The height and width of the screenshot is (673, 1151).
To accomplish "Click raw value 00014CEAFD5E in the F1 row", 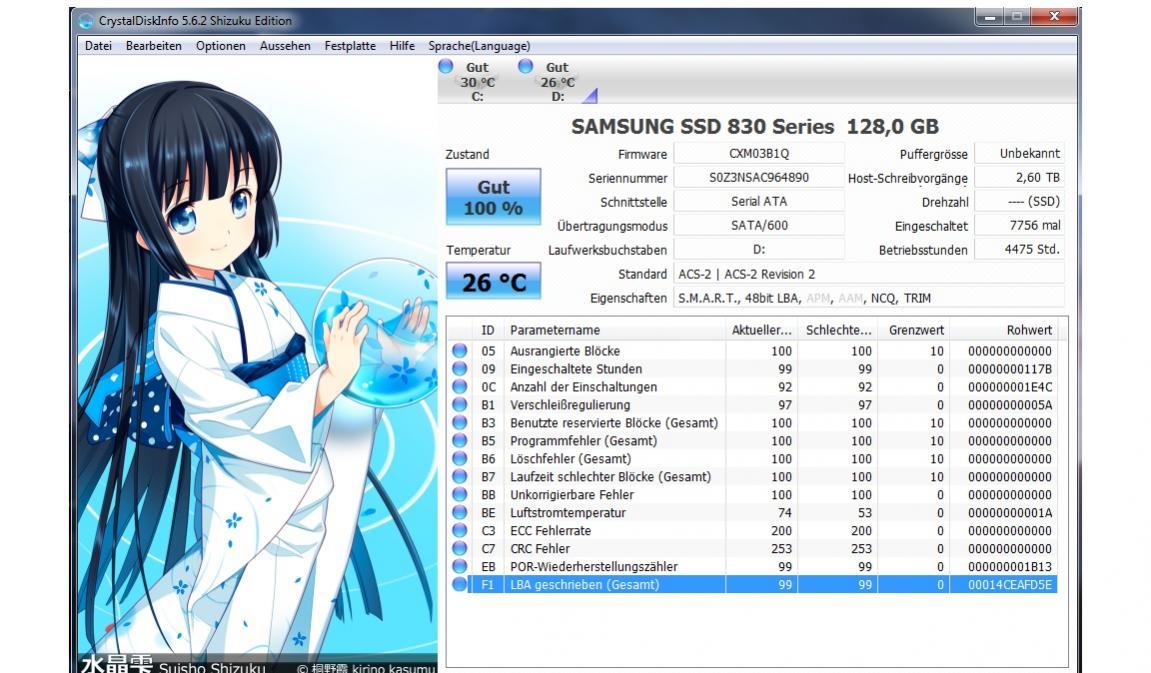I will [x=1010, y=584].
